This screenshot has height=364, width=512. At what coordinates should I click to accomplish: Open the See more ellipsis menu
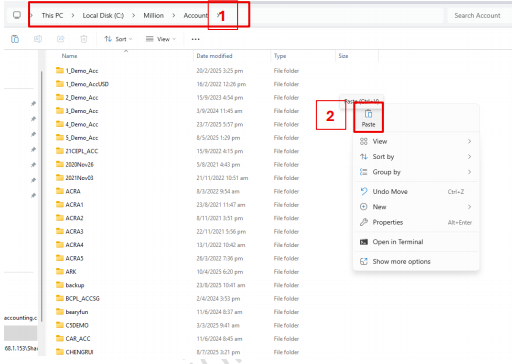point(196,39)
